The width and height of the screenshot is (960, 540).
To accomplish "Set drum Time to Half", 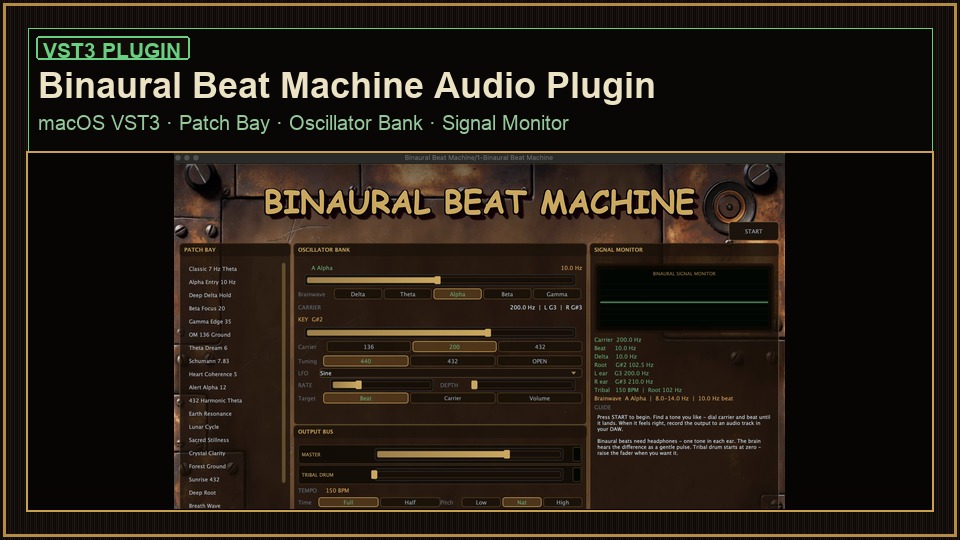I will [x=410, y=503].
